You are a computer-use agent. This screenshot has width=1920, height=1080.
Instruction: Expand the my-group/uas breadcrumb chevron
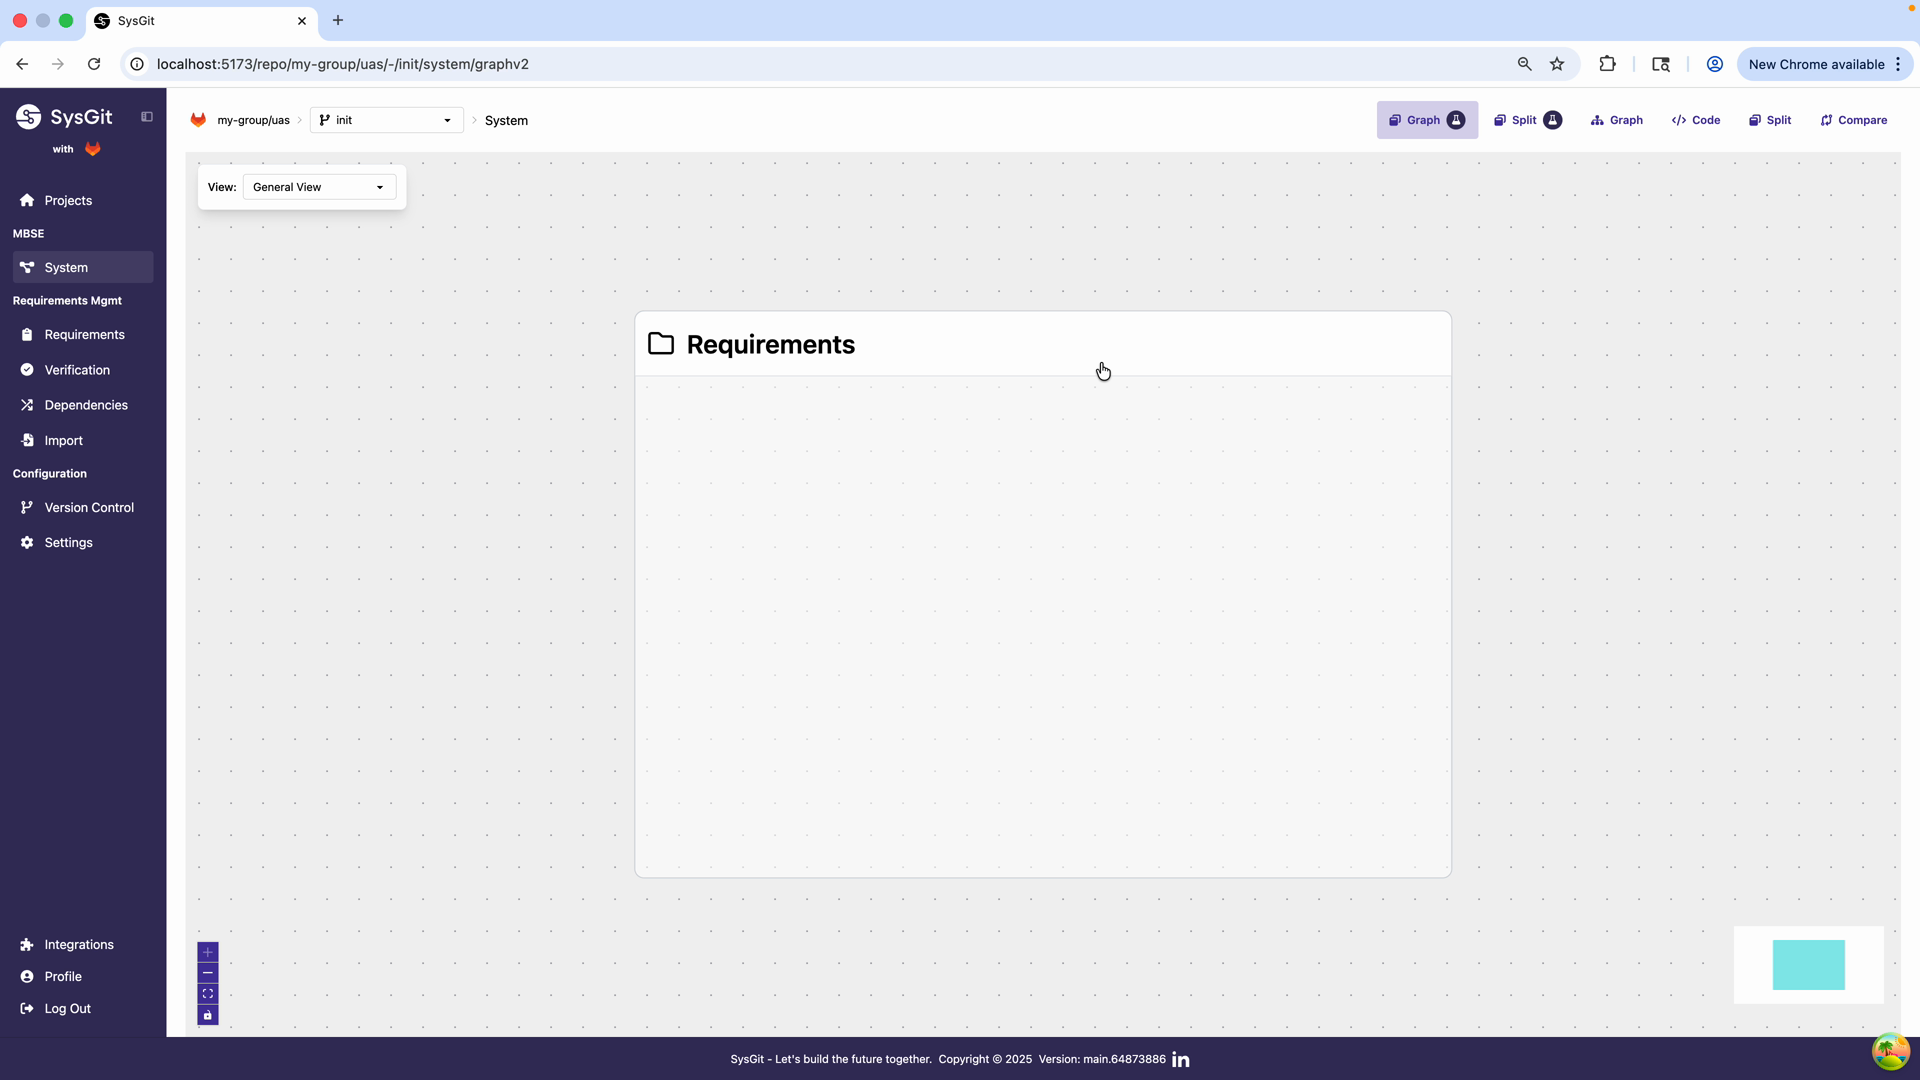pyautogui.click(x=299, y=120)
